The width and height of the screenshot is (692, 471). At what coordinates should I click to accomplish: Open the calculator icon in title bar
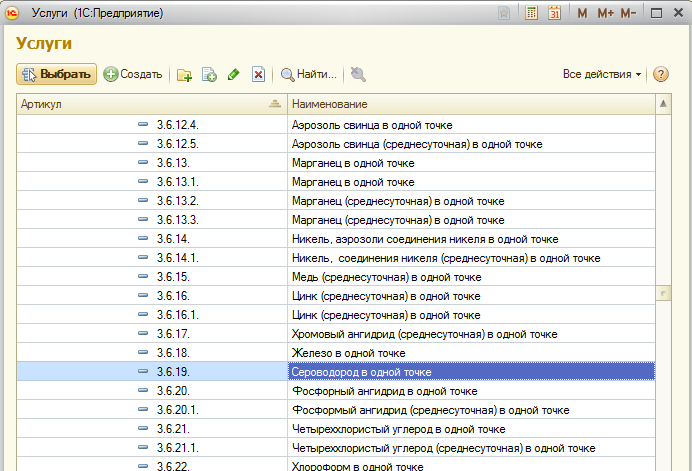pos(532,14)
